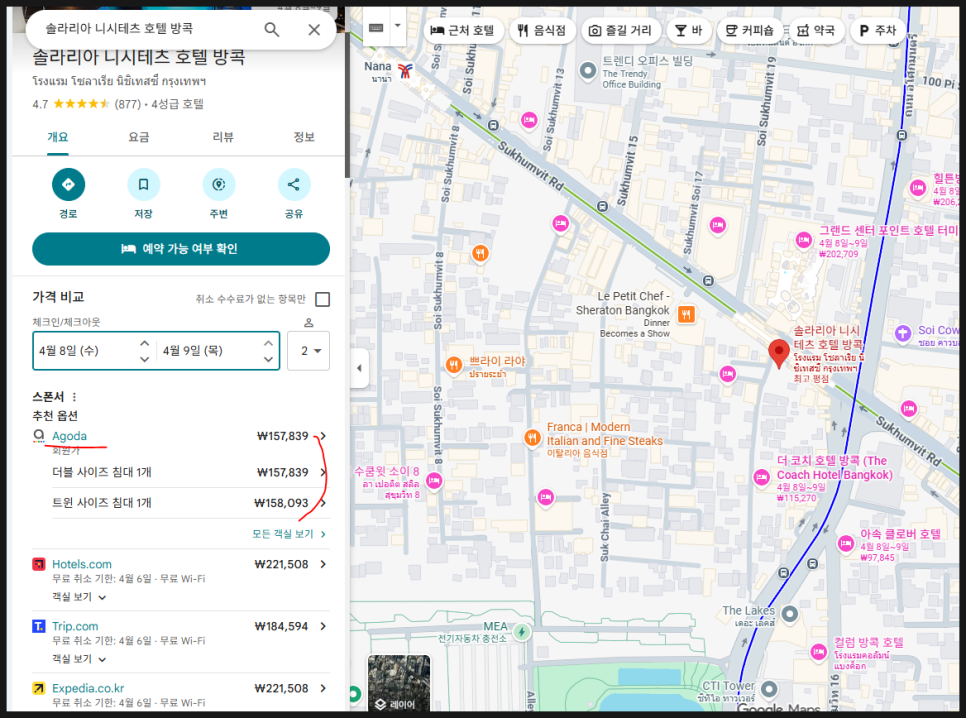Filter map by 주차
This screenshot has width=966, height=718.
tap(878, 30)
